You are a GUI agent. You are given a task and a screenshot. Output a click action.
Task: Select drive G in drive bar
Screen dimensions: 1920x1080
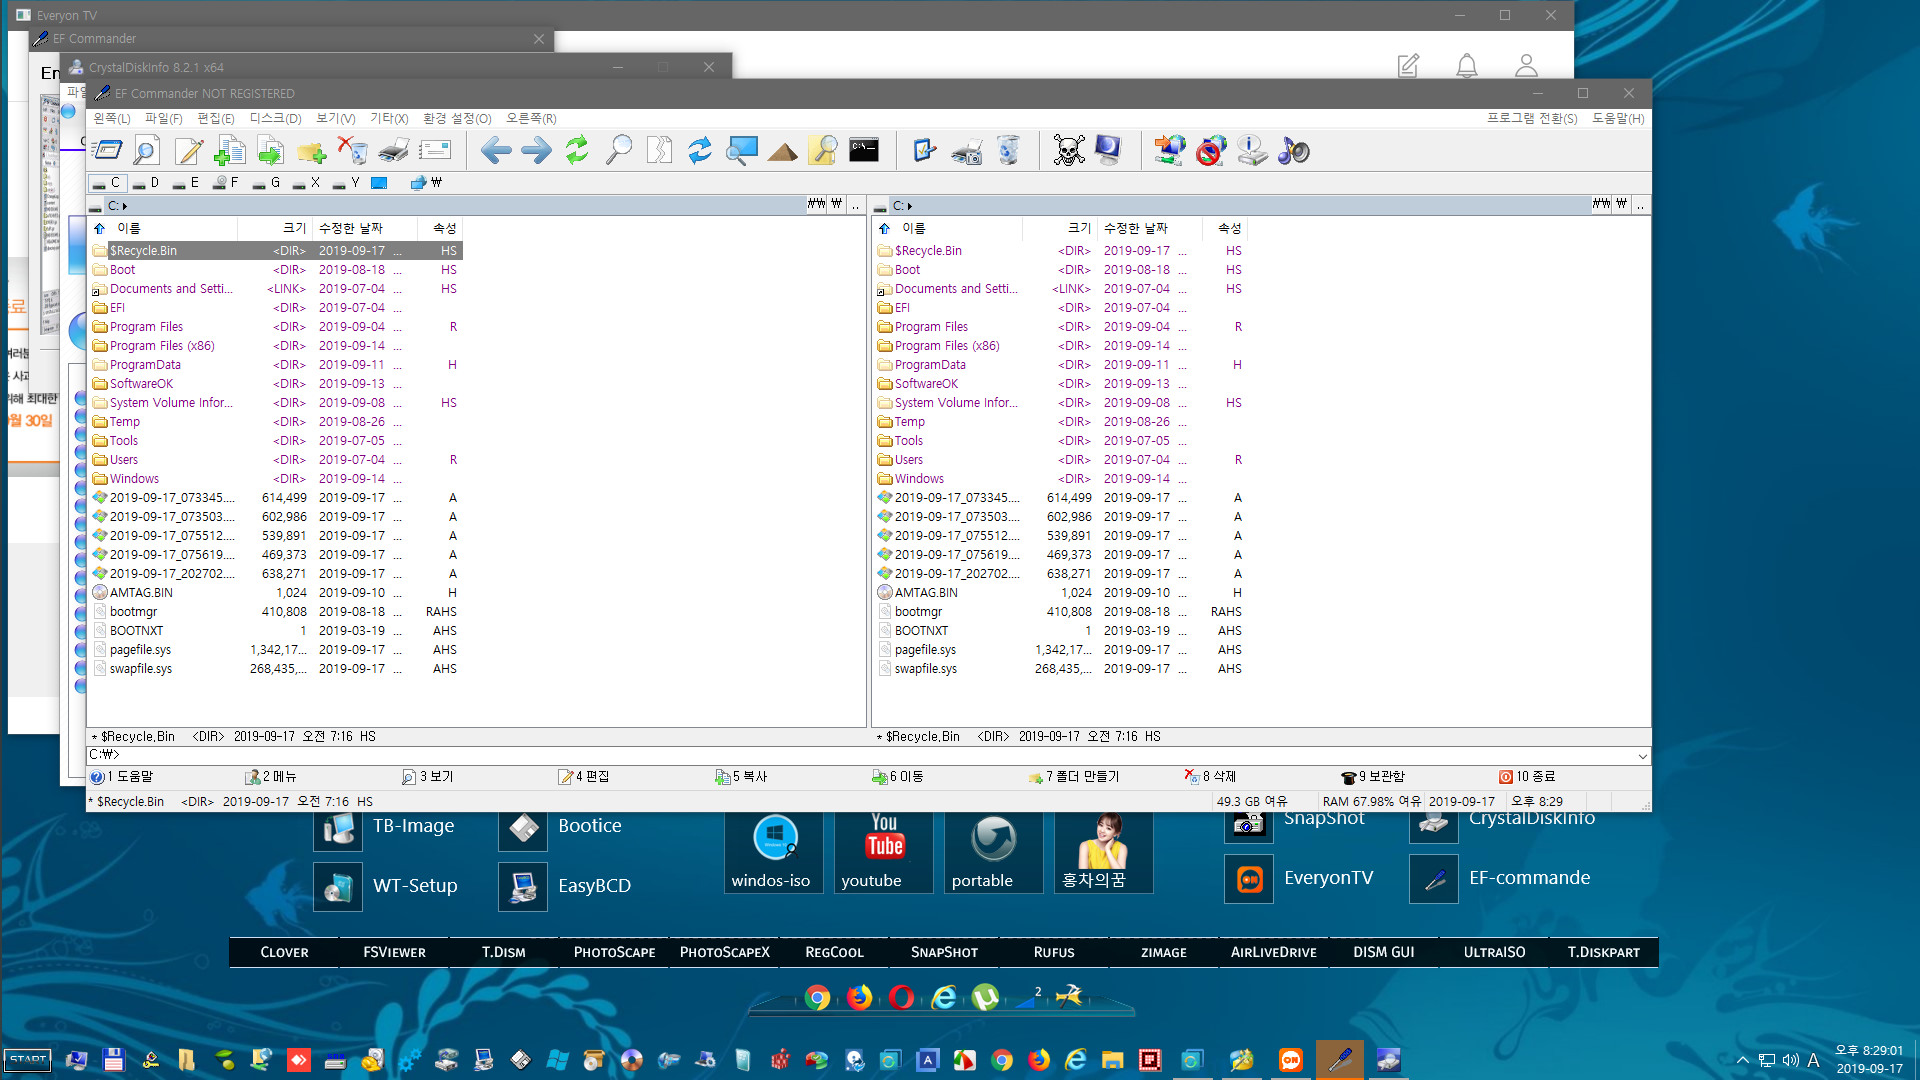(267, 183)
